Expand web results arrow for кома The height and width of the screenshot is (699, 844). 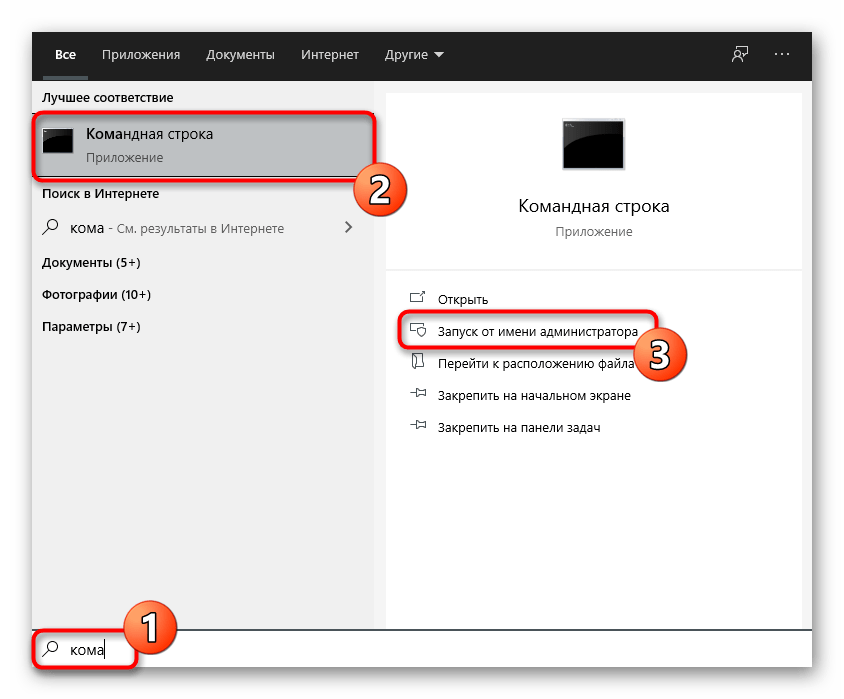[348, 228]
